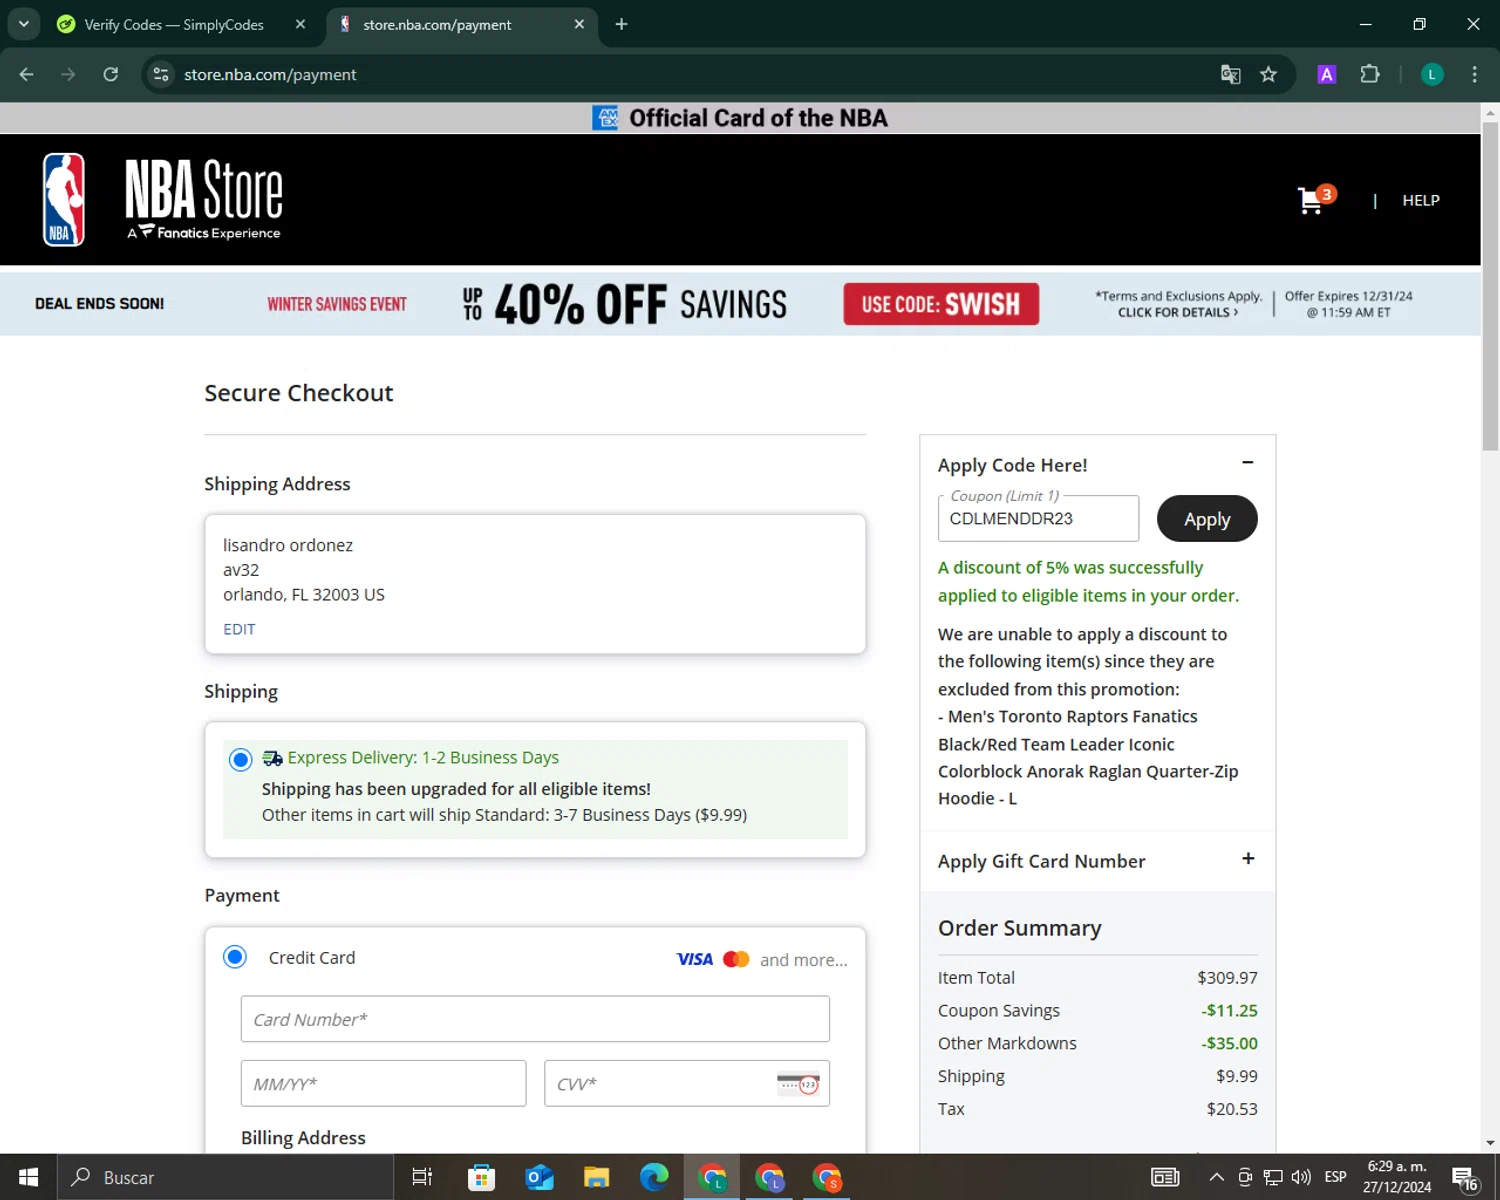Open the Extensions puzzle icon
Image resolution: width=1500 pixels, height=1200 pixels.
pos(1370,74)
